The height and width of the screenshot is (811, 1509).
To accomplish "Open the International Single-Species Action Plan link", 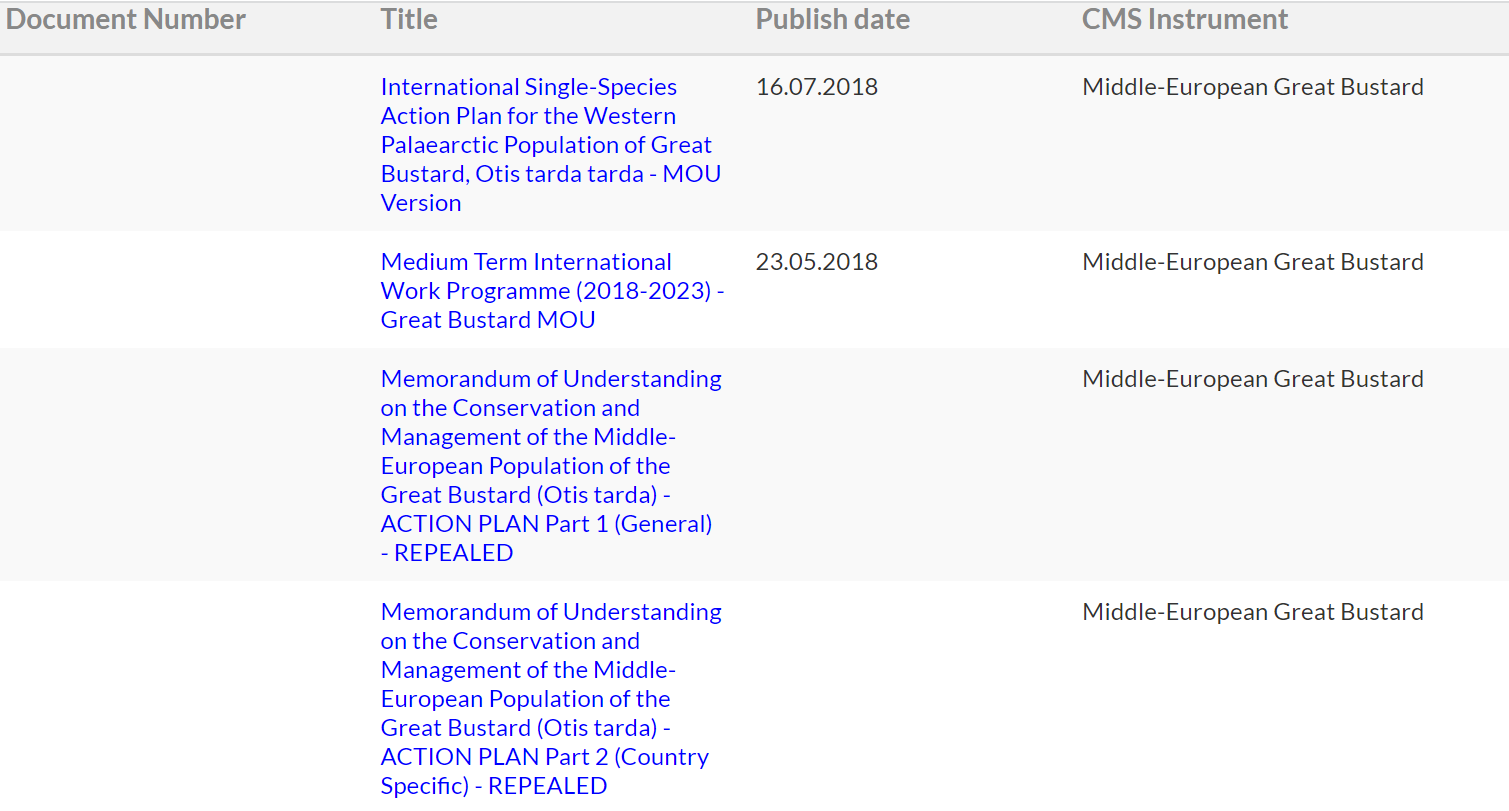I will (551, 144).
